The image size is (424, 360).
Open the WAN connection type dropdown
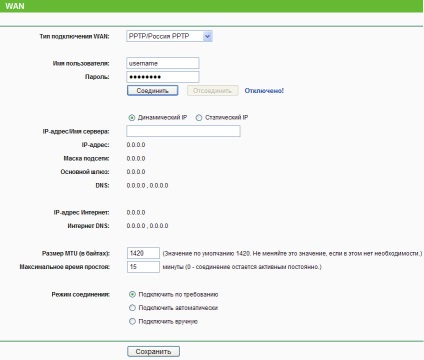[169, 36]
